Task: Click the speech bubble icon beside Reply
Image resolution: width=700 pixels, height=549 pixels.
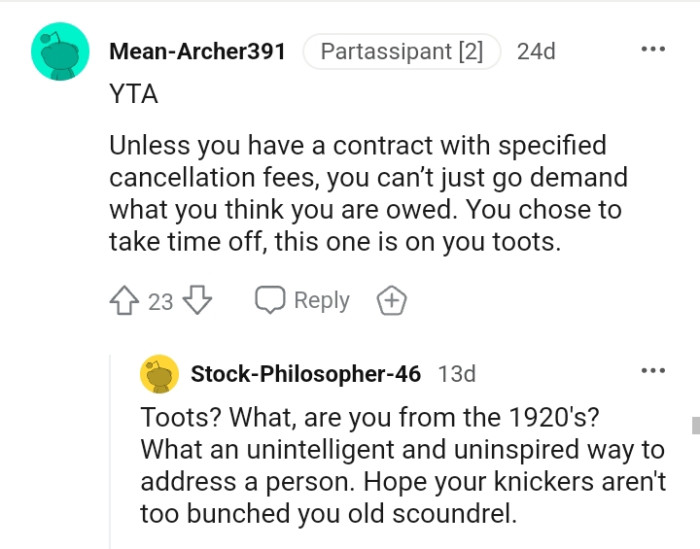Action: [x=270, y=300]
